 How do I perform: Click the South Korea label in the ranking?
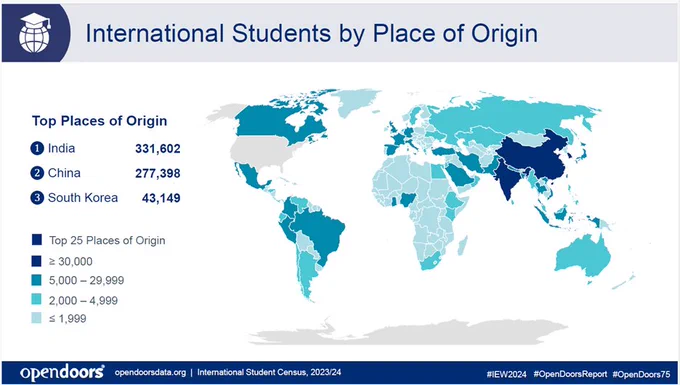coord(82,198)
